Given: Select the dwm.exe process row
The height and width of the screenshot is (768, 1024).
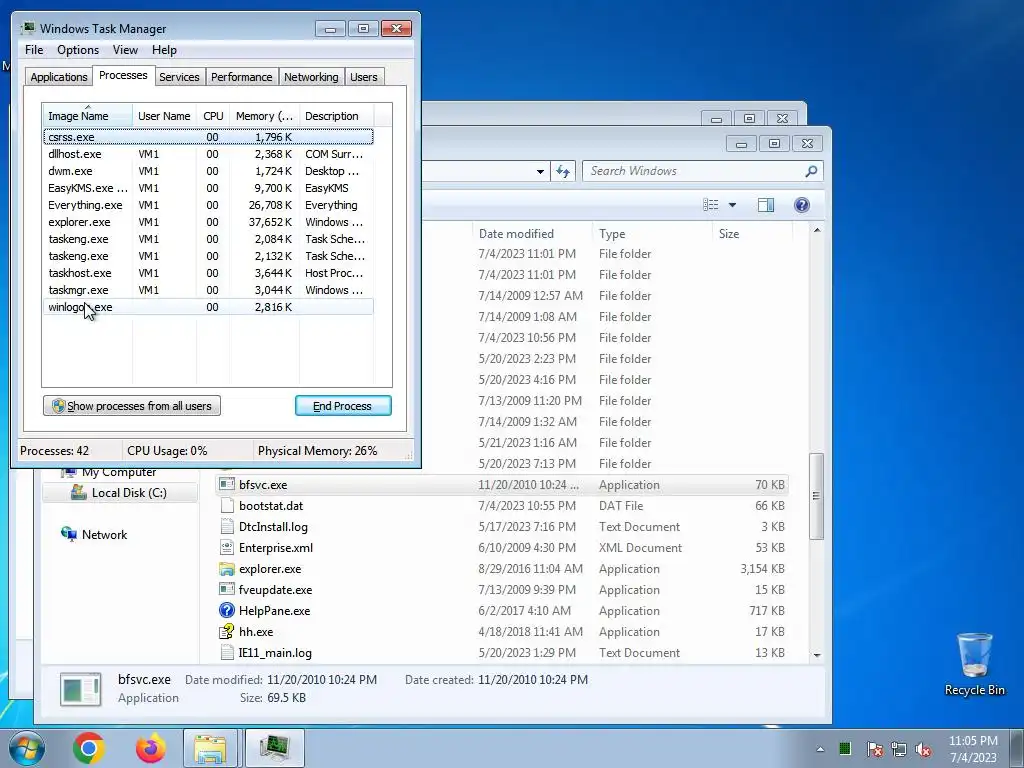Looking at the screenshot, I should (x=208, y=171).
